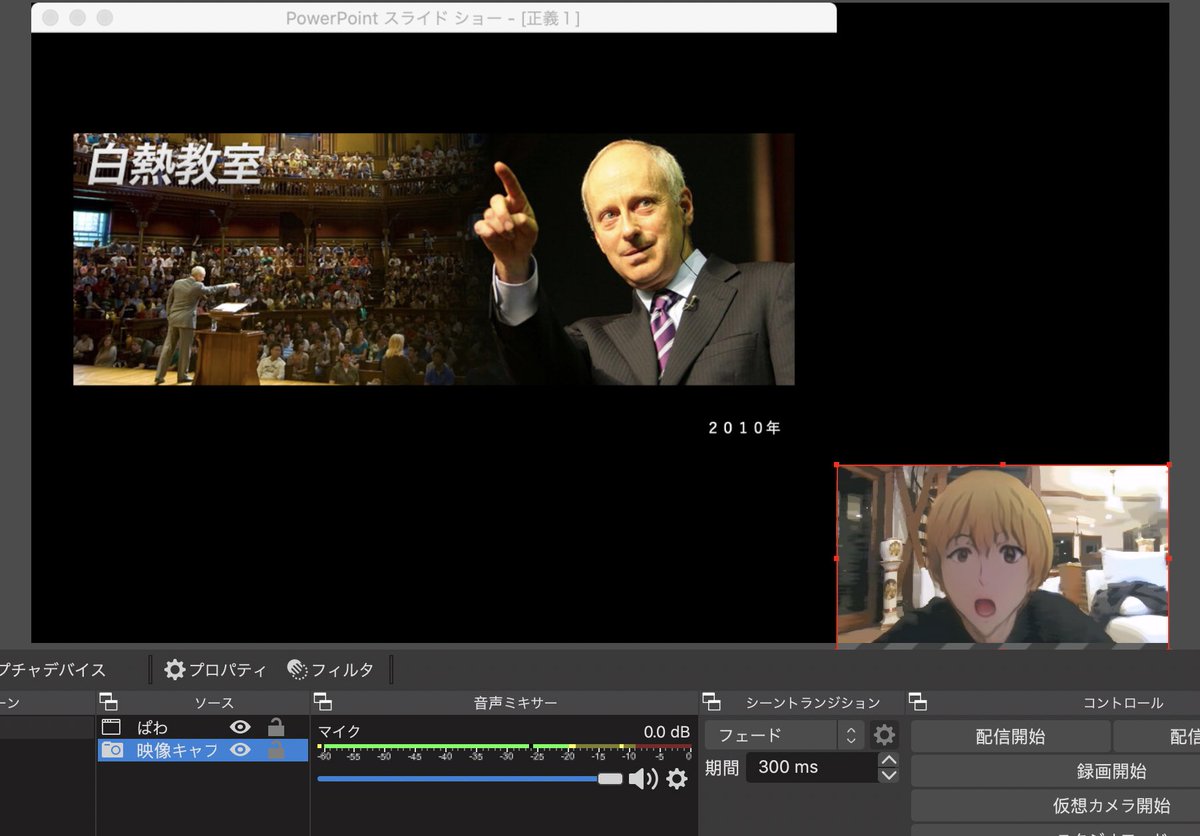Open the マイク audio settings gear
Screen dimensions: 1200x836
(677, 779)
